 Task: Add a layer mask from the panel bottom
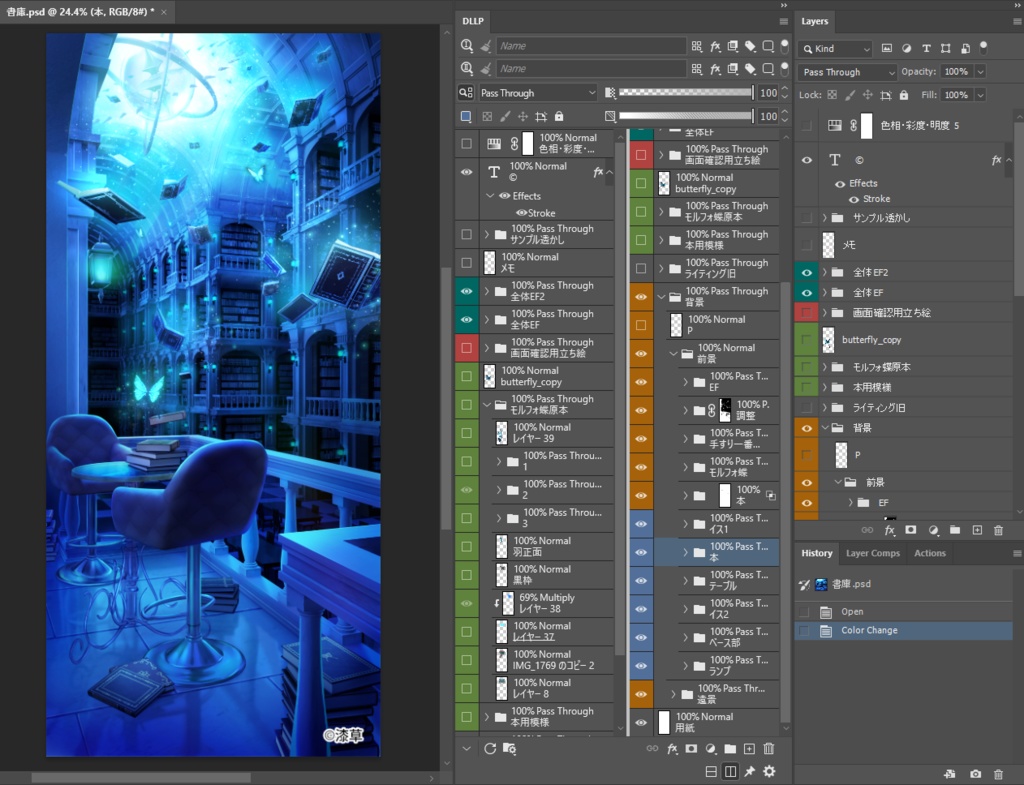(911, 531)
